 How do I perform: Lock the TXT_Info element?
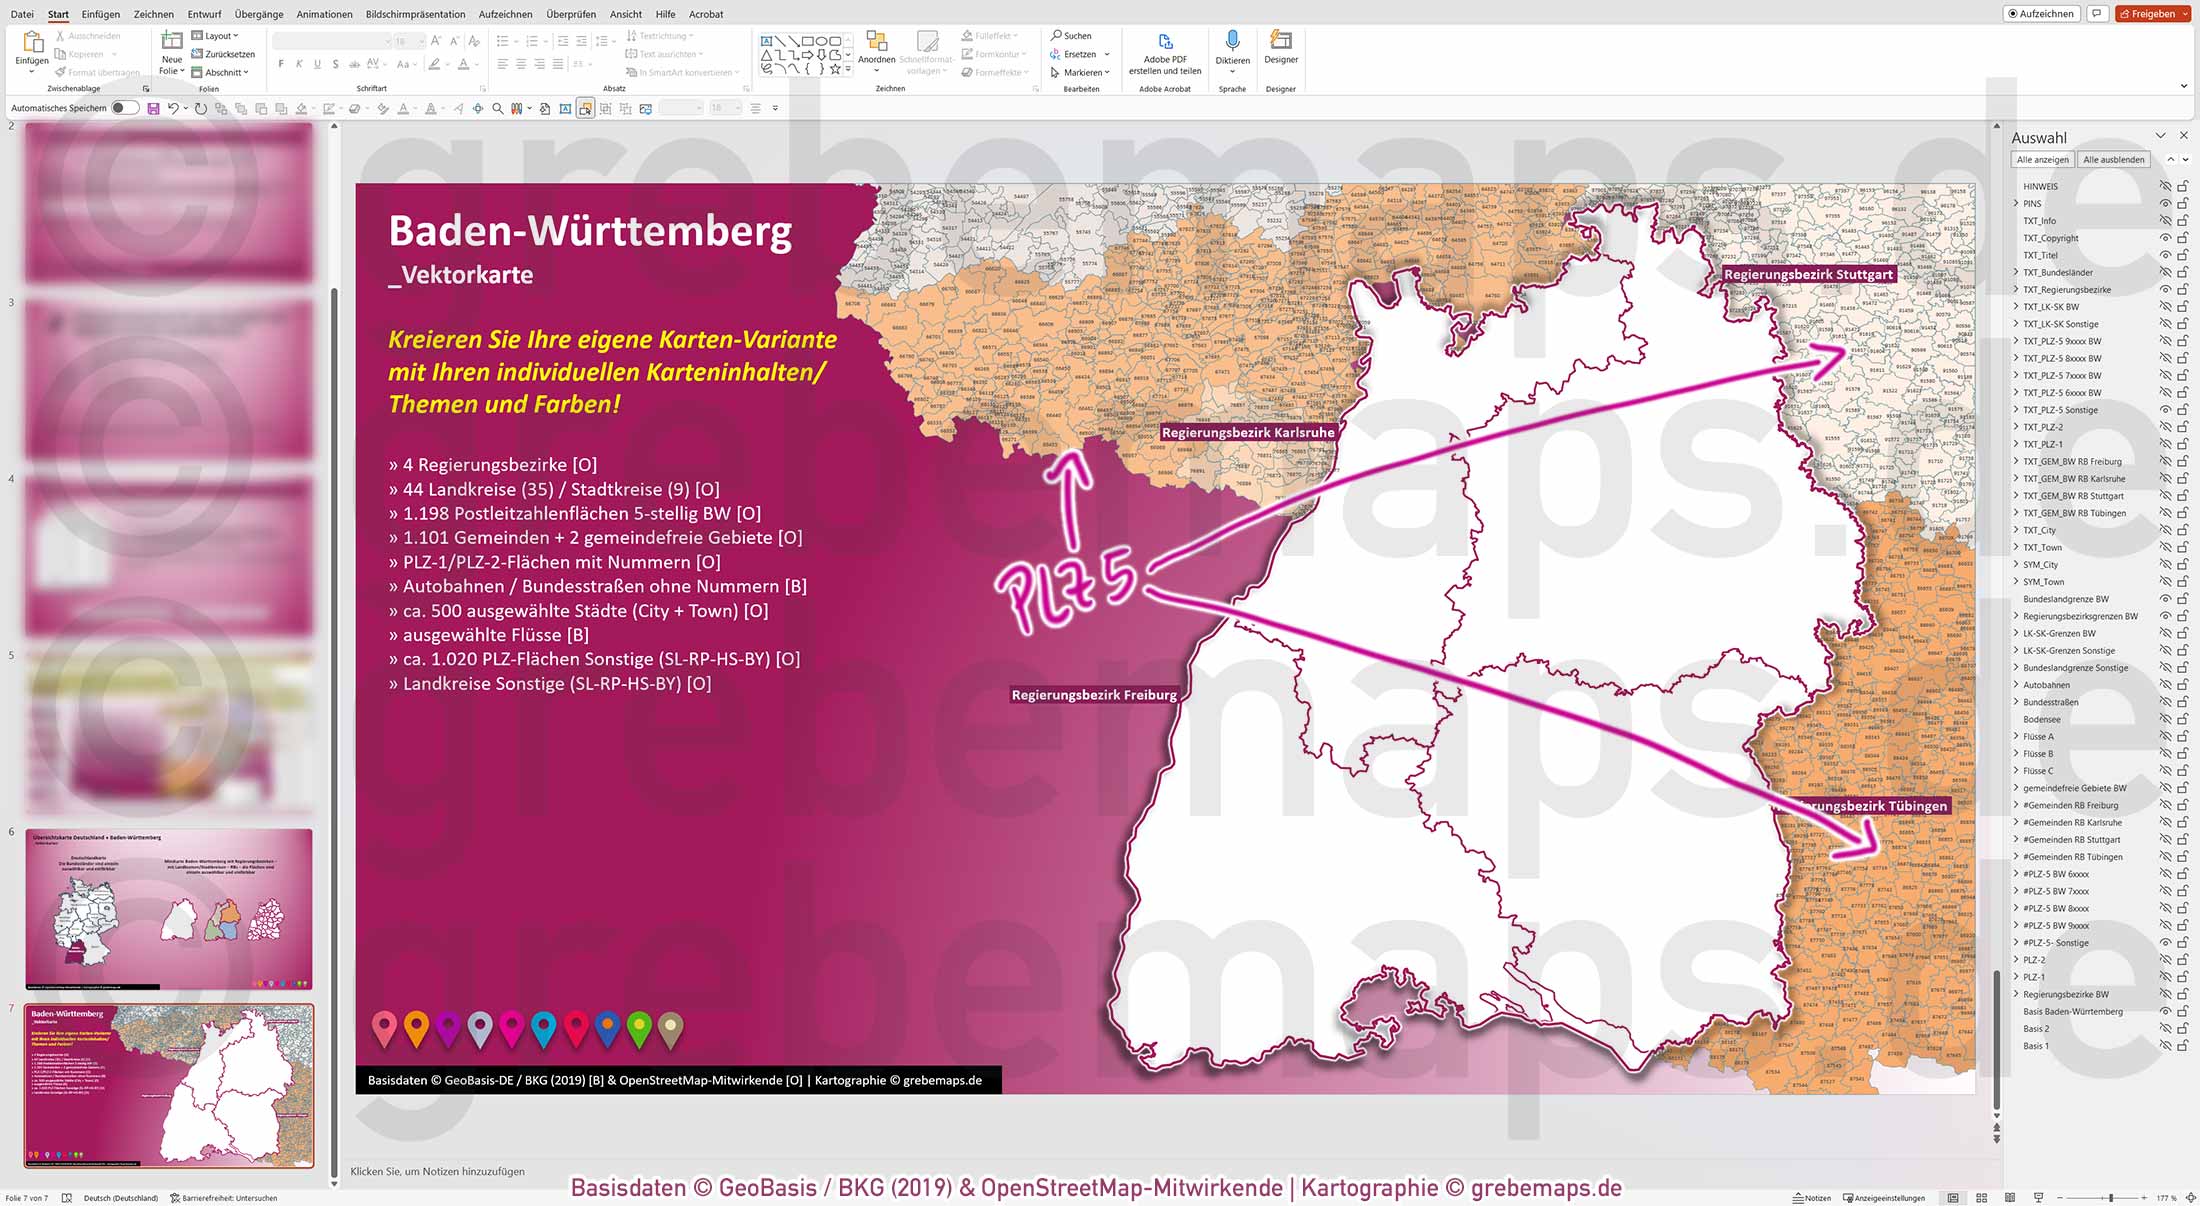pos(2181,220)
